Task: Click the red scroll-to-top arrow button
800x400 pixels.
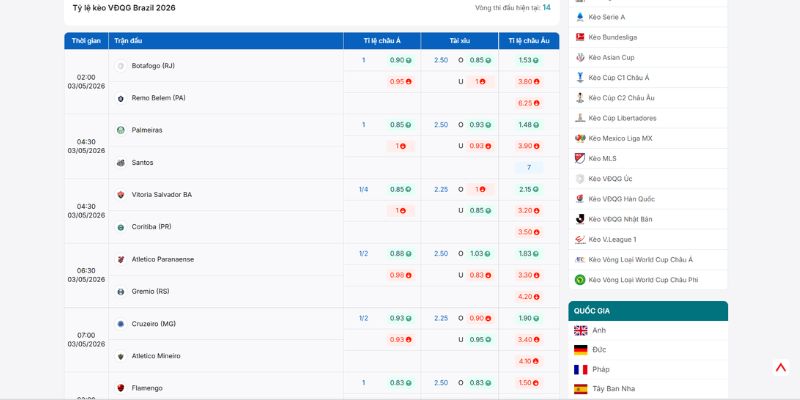Action: coord(781,367)
